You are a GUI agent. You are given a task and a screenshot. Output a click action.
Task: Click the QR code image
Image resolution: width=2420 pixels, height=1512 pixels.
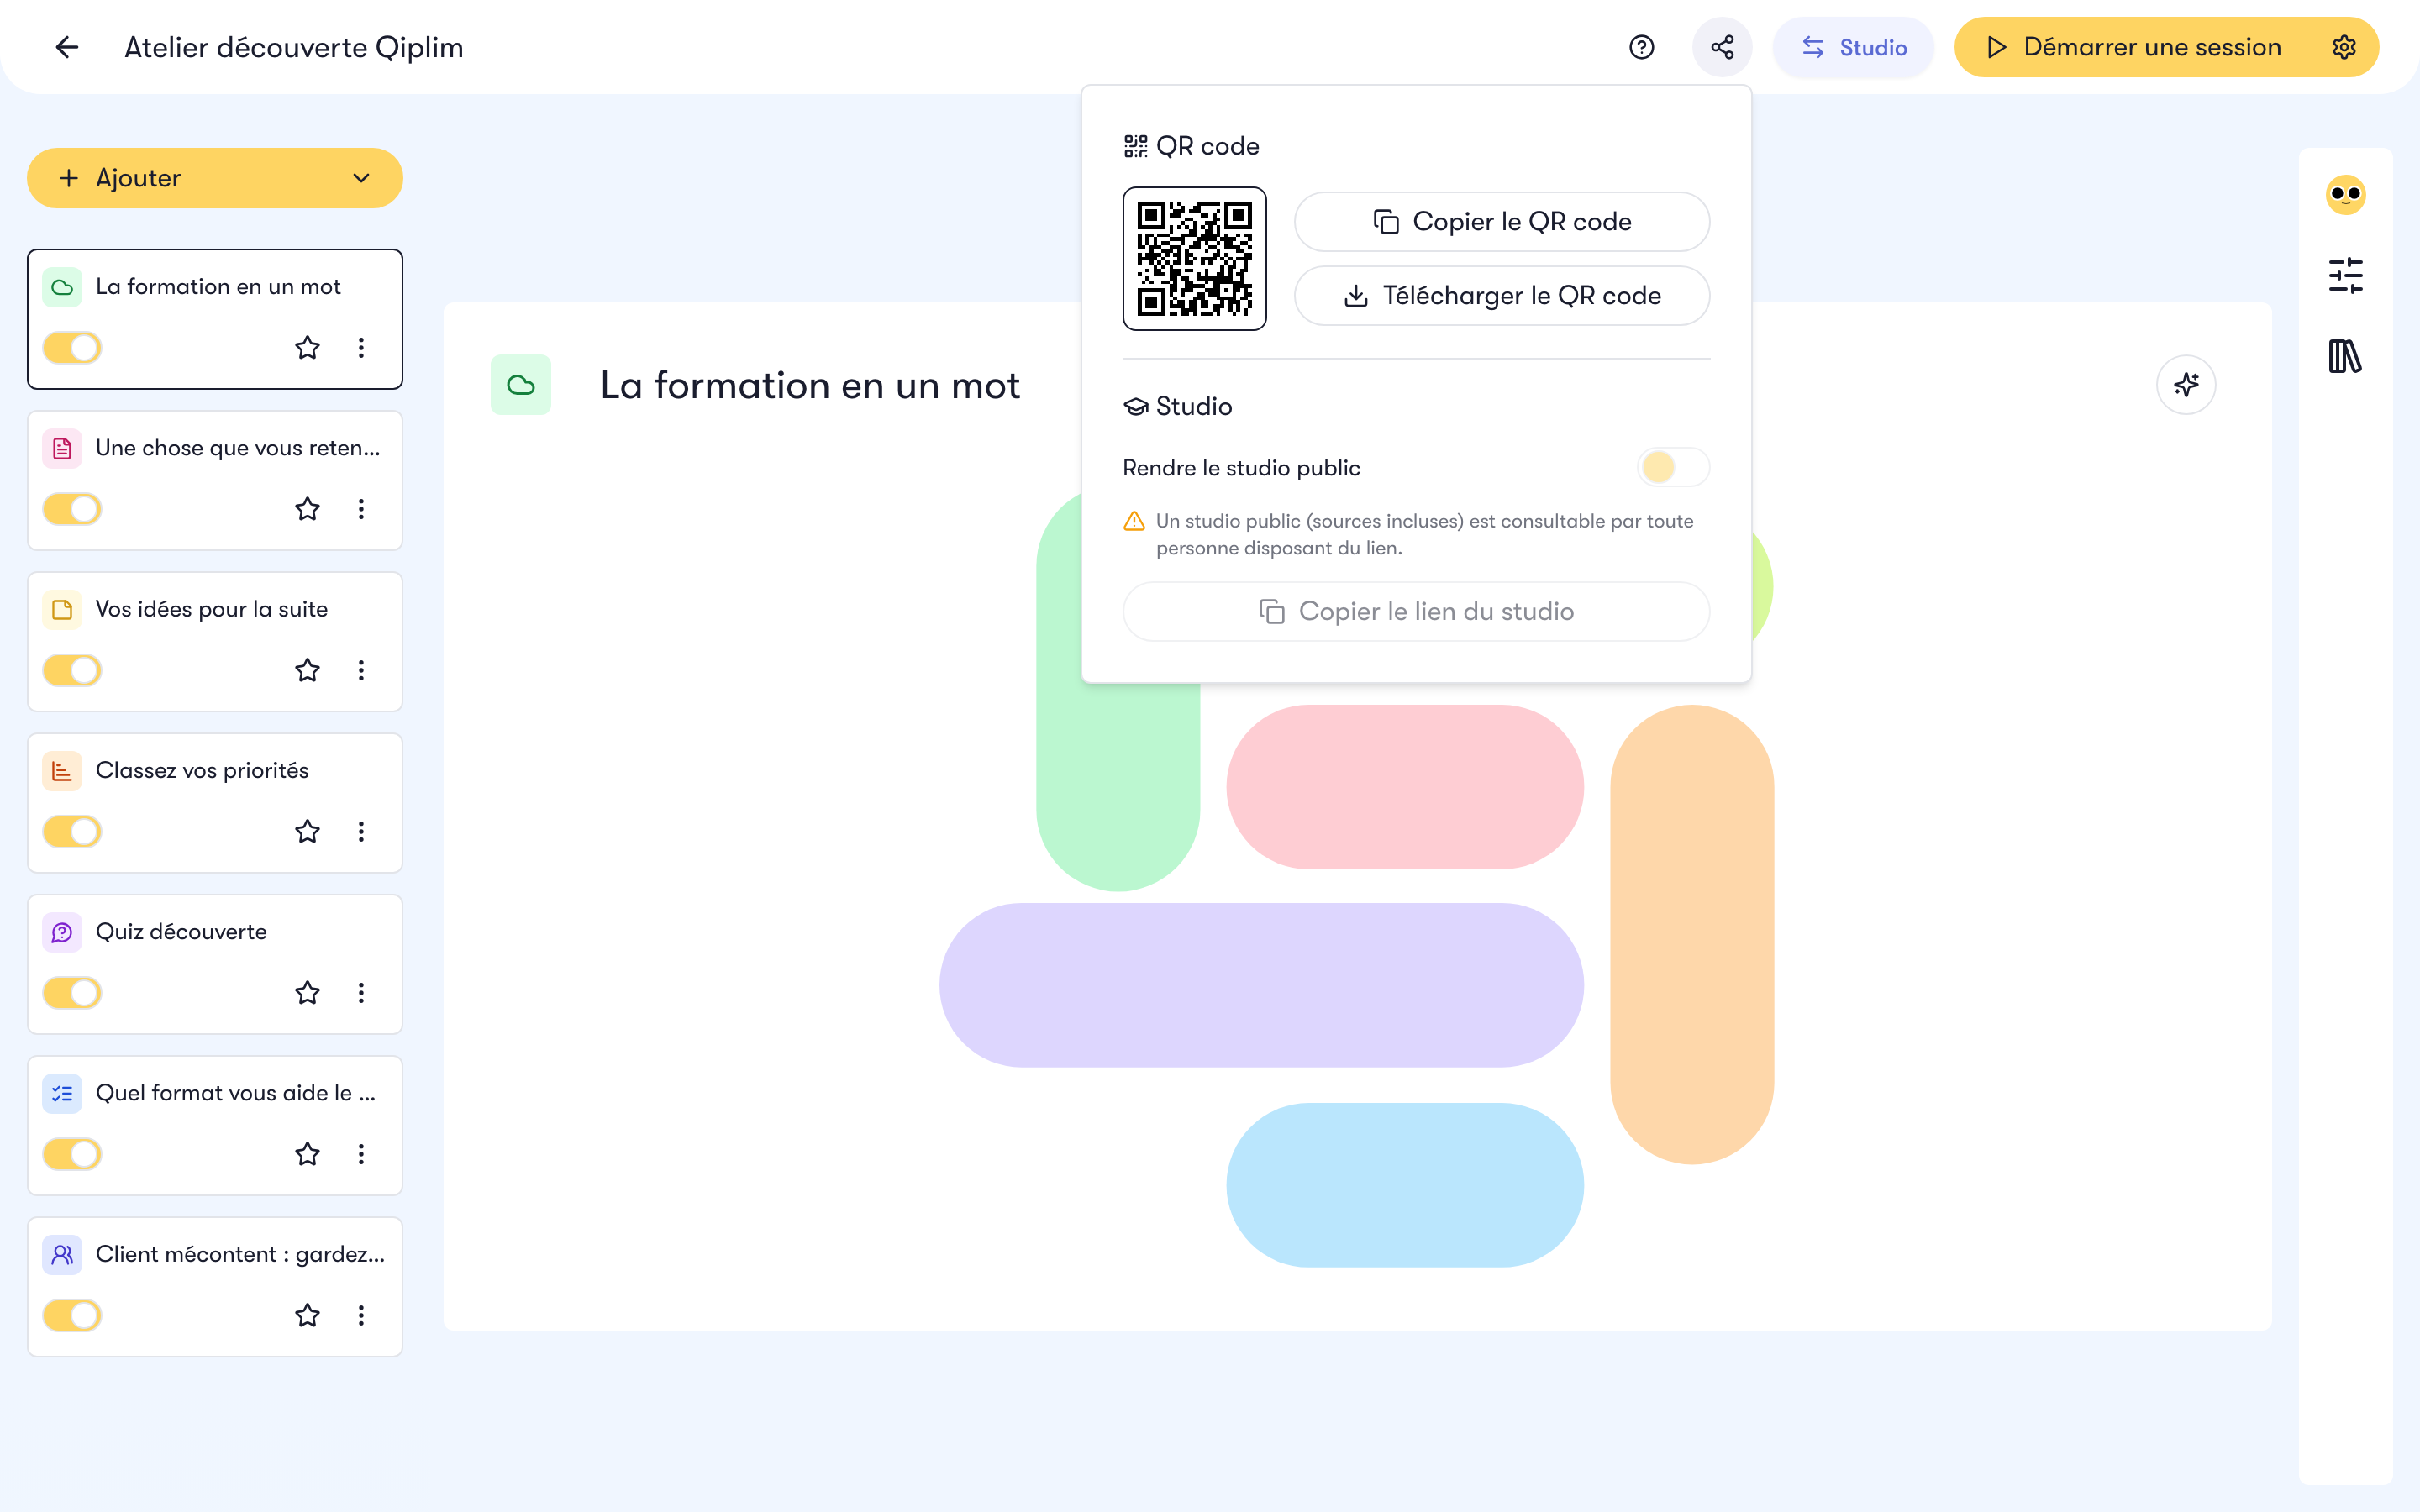(x=1194, y=258)
